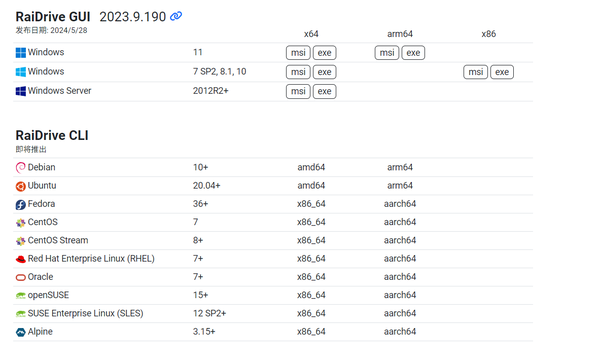Viewport: 600px width, 362px height.
Task: Click the Windows 11 logo icon
Action: [21, 52]
